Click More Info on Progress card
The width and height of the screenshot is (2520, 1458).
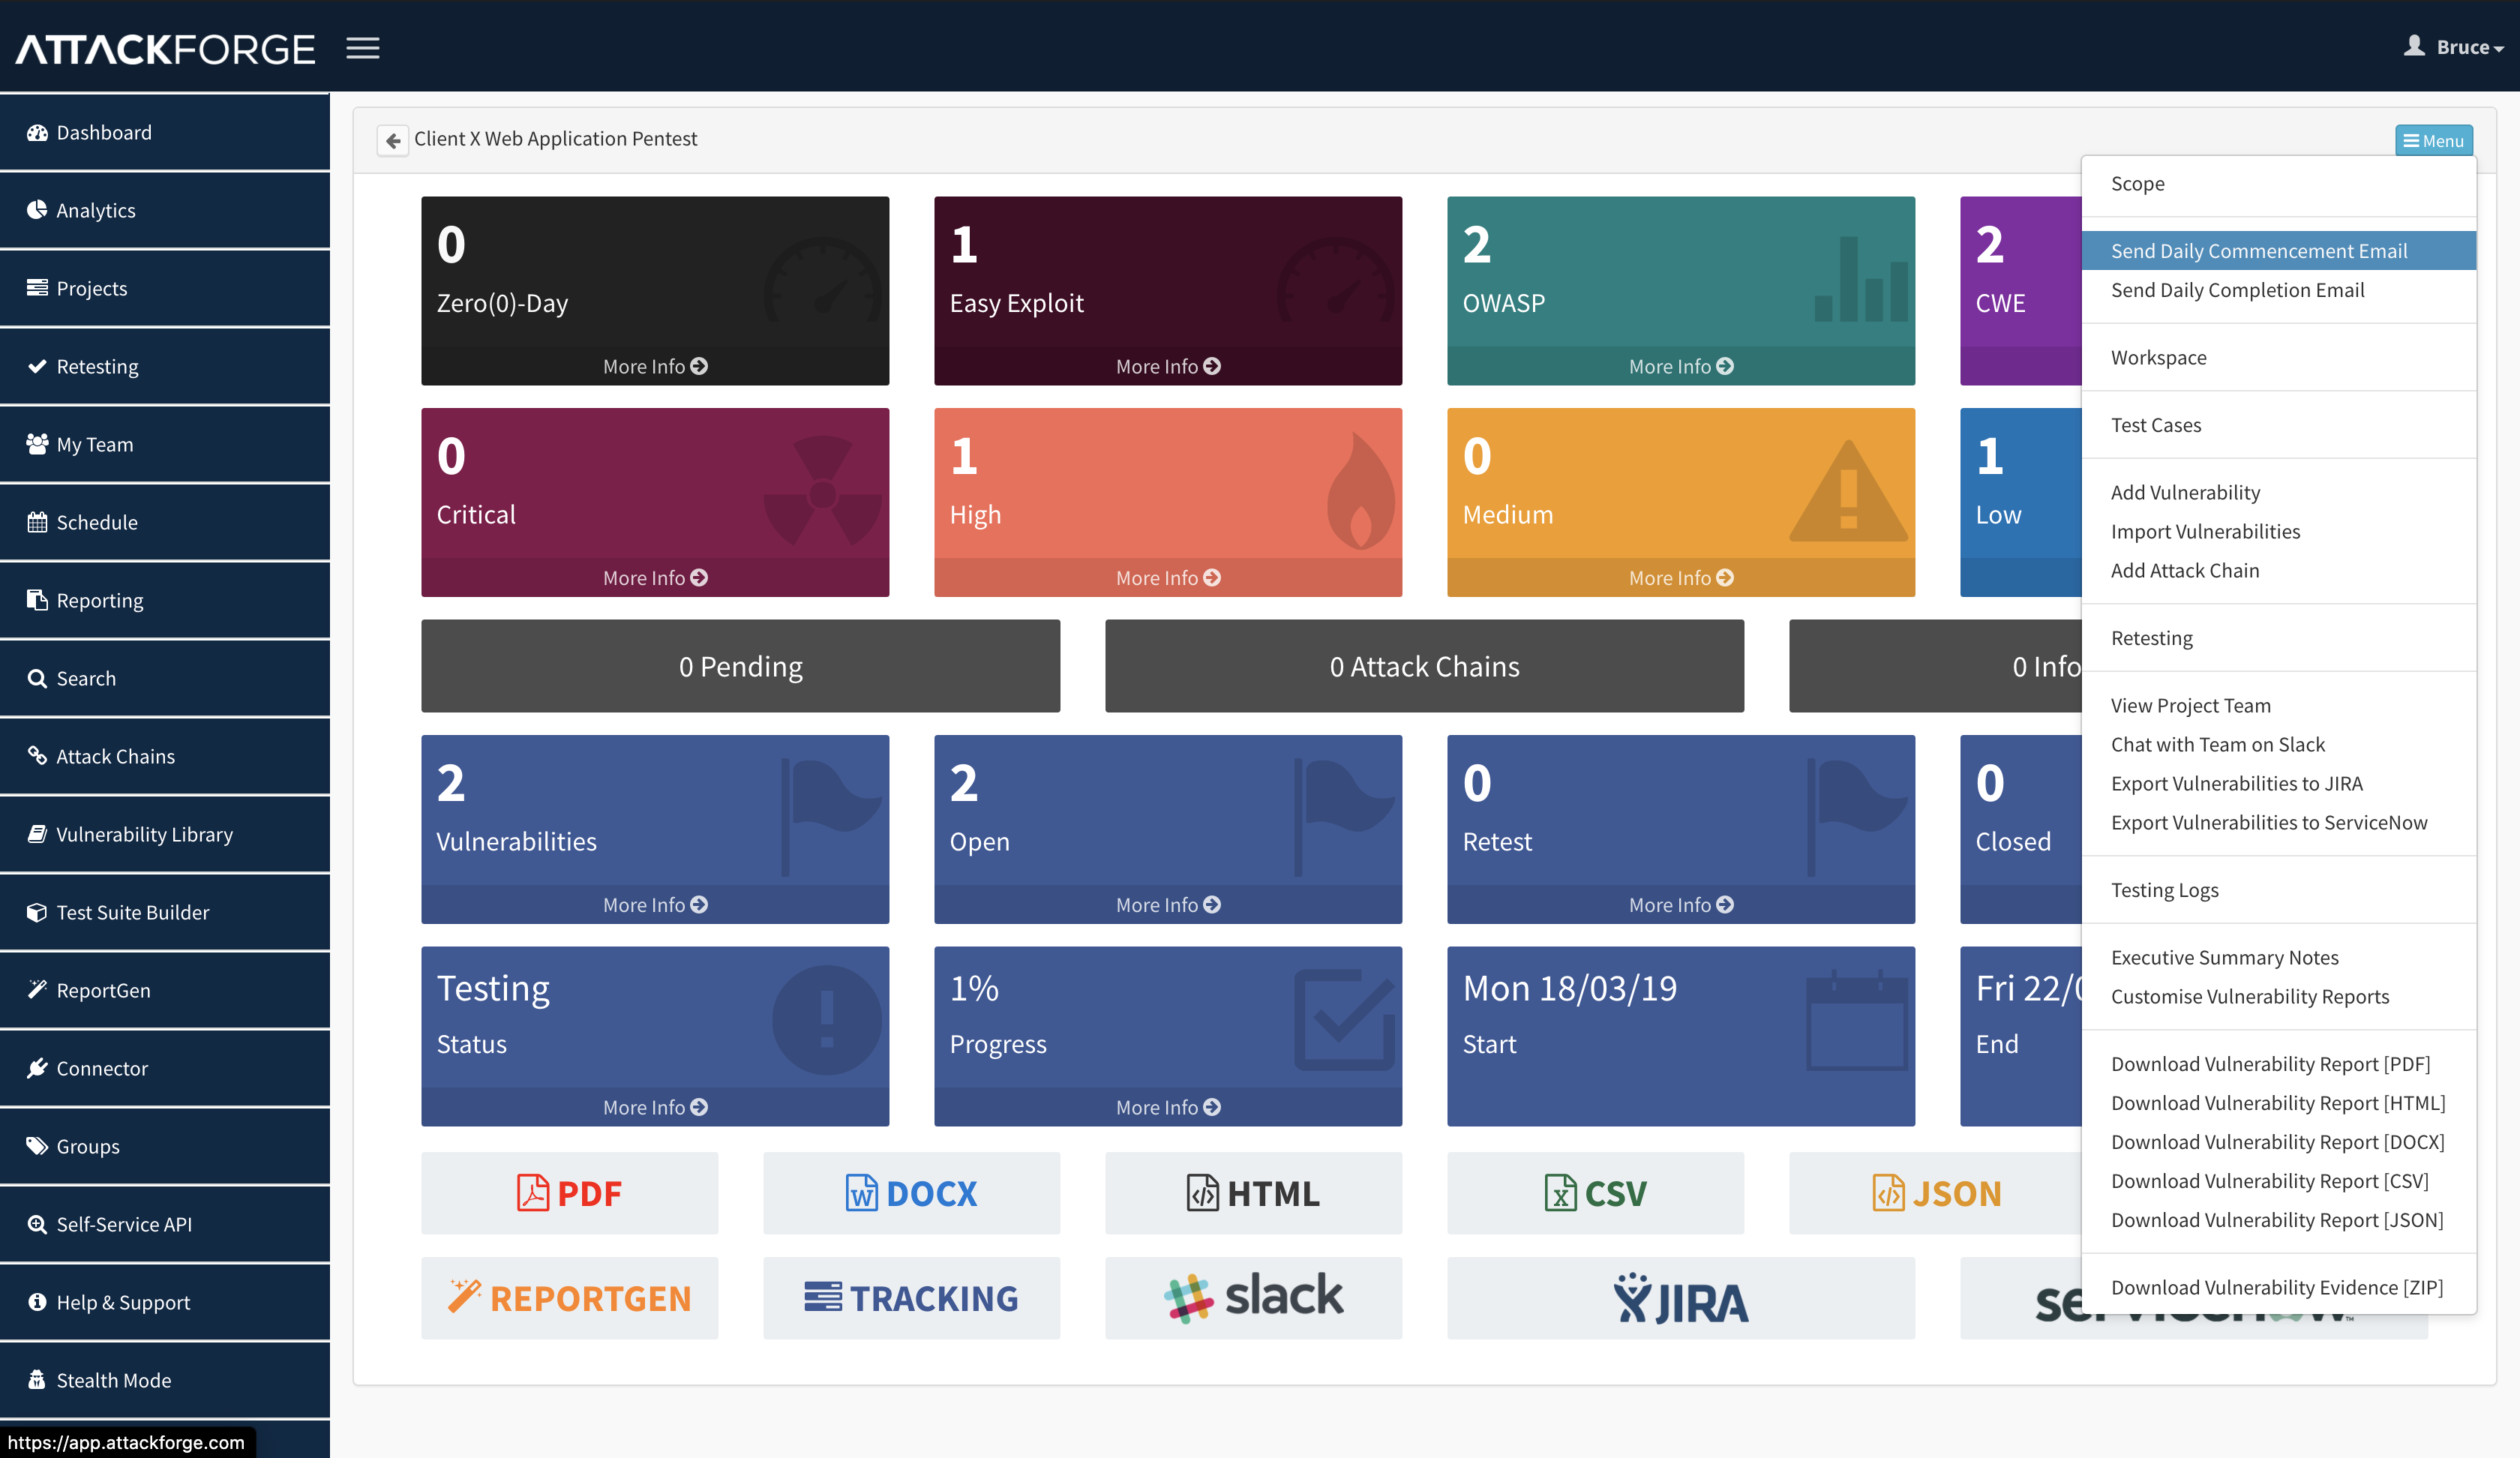(1168, 1107)
